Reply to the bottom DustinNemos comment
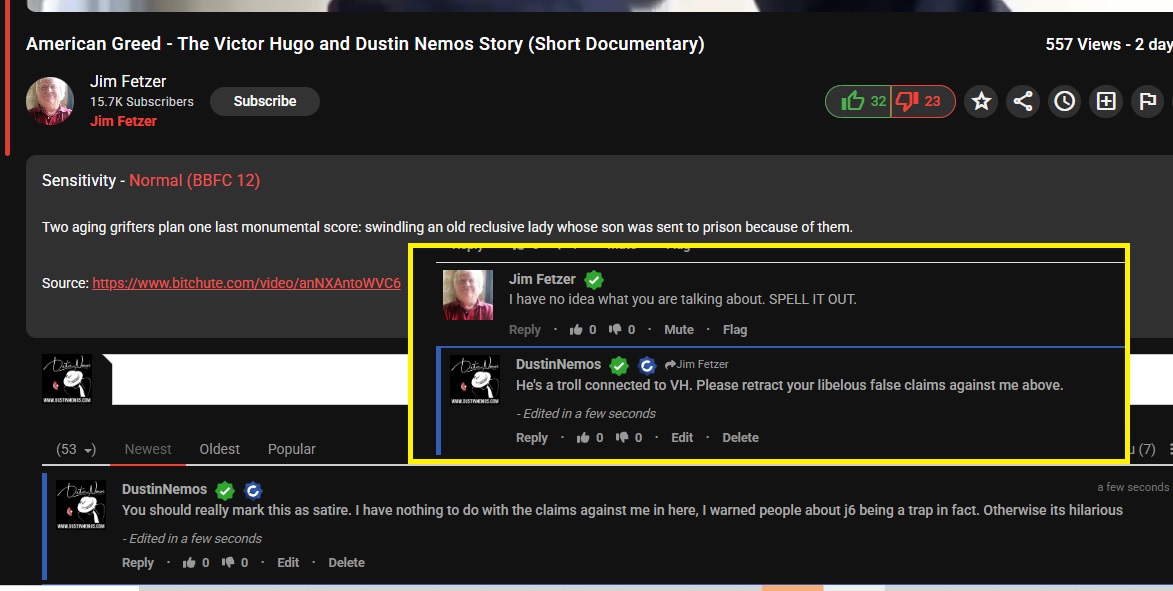The width and height of the screenshot is (1173, 591). coord(138,563)
